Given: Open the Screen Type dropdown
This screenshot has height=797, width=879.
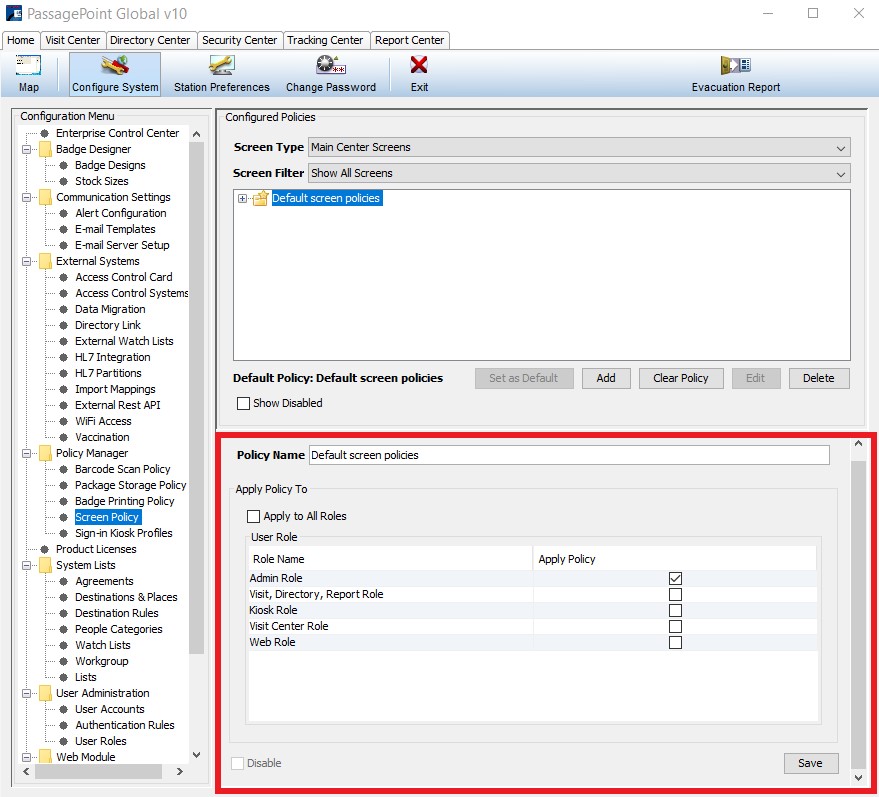Looking at the screenshot, I should [x=579, y=147].
